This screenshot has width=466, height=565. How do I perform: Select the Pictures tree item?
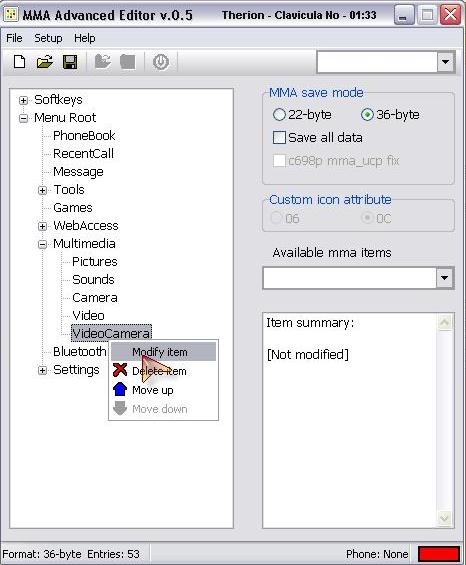[95, 262]
